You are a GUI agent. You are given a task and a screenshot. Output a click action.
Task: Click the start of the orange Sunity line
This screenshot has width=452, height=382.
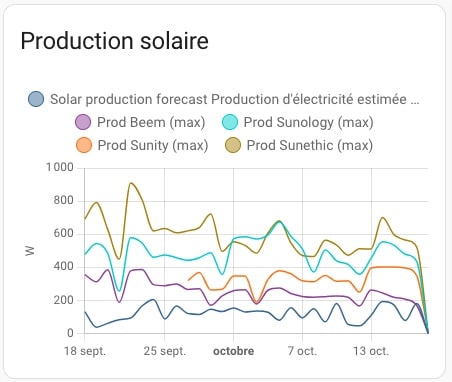click(x=189, y=280)
